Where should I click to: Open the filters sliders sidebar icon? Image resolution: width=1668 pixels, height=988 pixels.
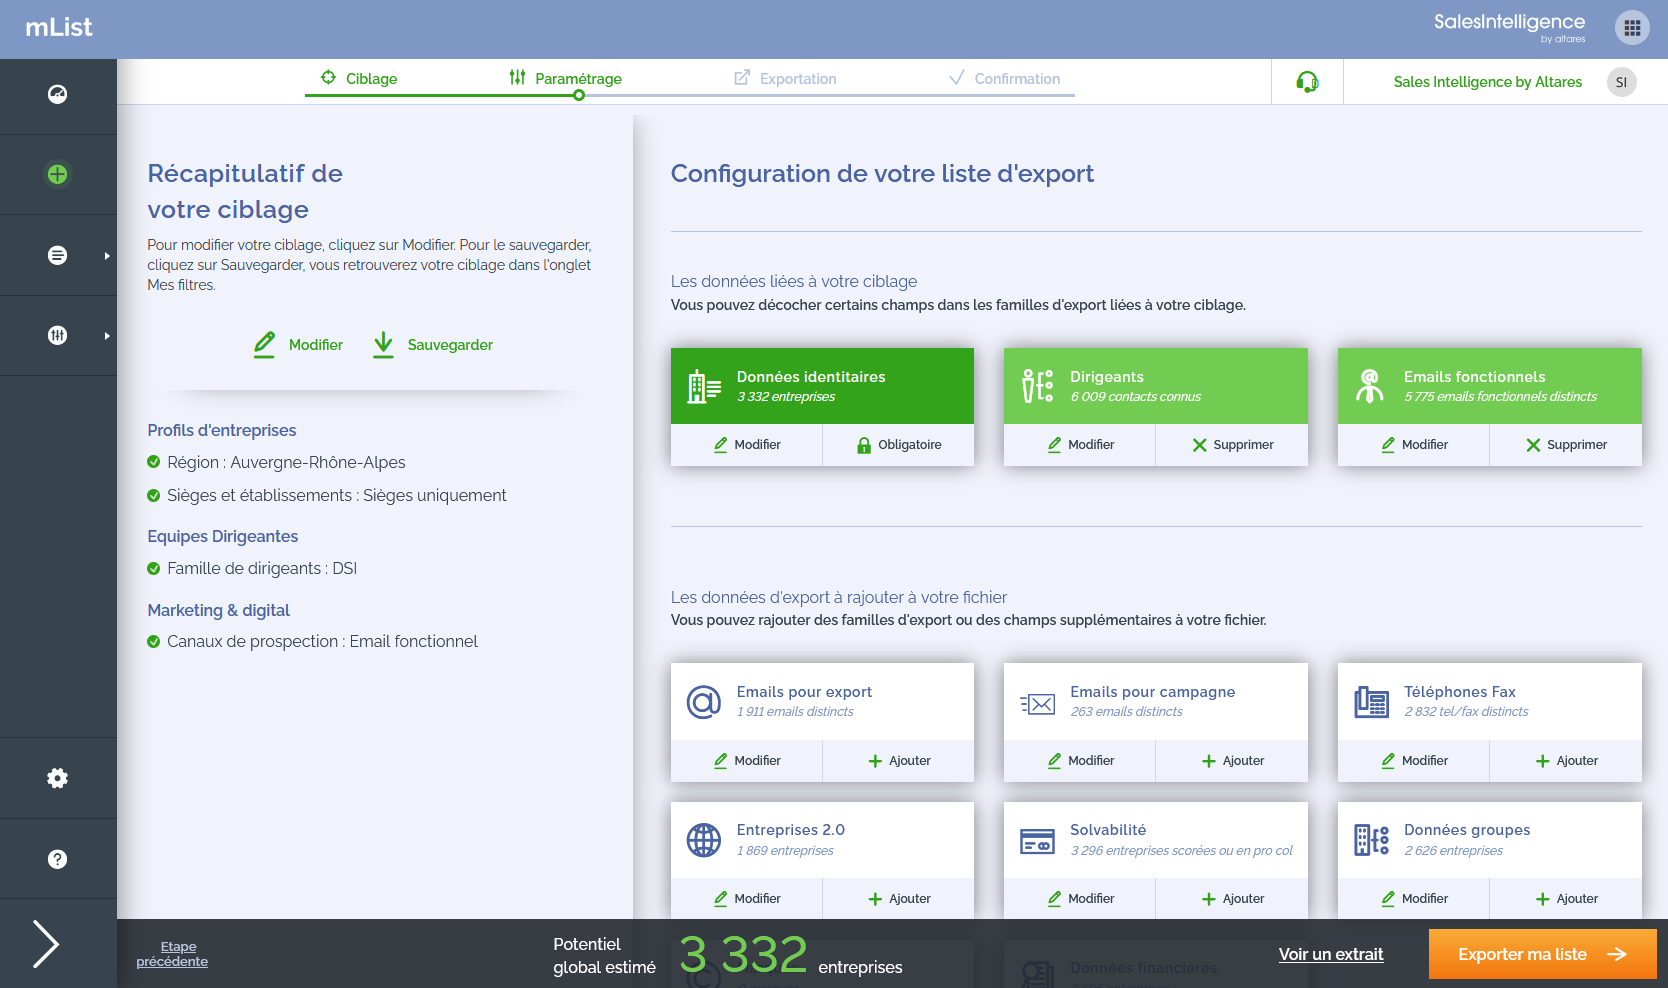coord(58,336)
